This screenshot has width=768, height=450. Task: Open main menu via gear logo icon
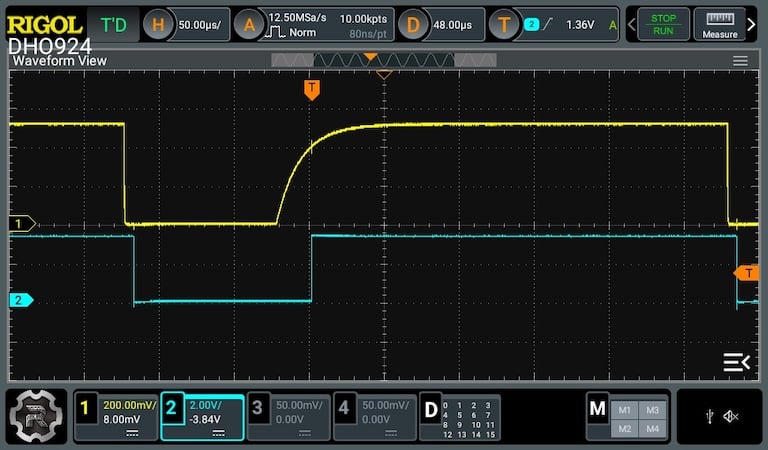[x=36, y=416]
